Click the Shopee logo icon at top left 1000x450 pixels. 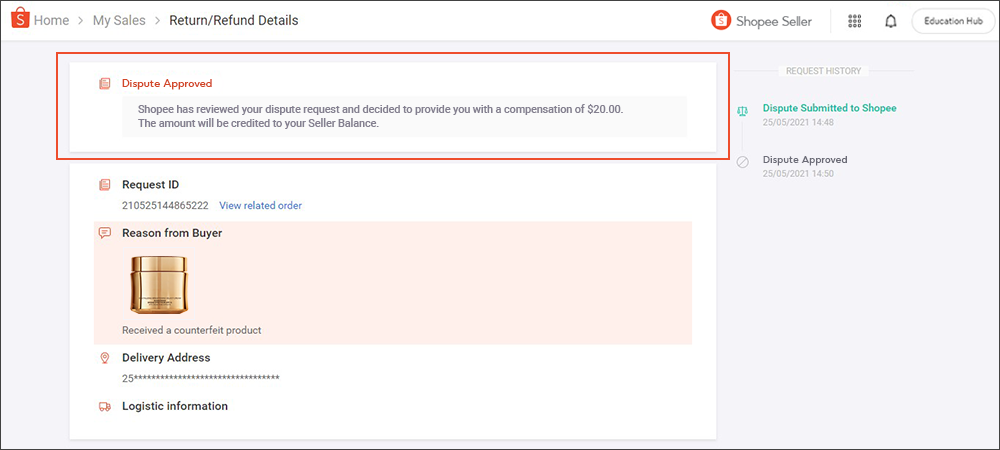coord(17,20)
